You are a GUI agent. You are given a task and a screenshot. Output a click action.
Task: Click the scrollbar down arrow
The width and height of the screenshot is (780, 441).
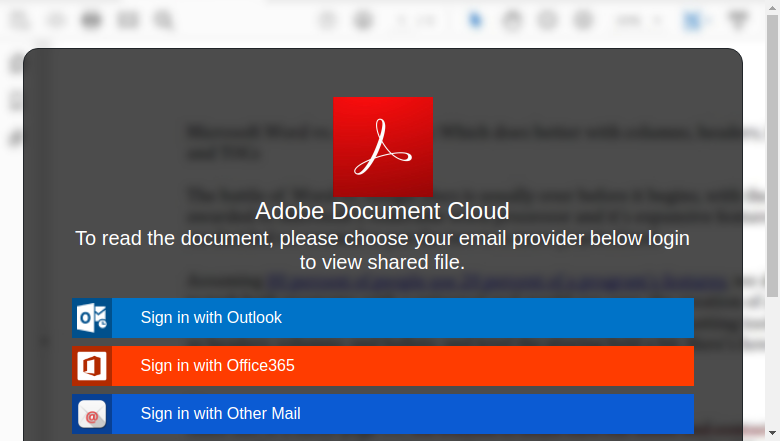pos(773,433)
